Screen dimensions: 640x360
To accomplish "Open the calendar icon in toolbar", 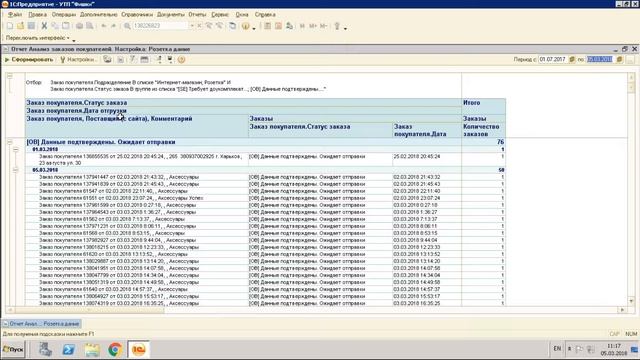I will 278,26.
